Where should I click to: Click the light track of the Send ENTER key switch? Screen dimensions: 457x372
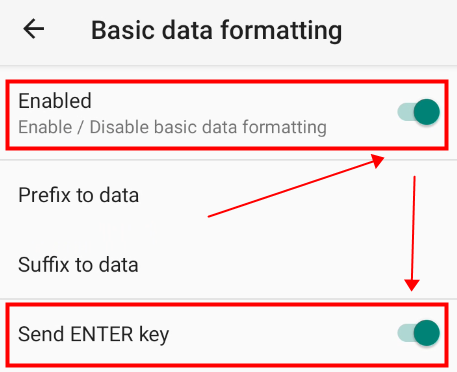405,333
